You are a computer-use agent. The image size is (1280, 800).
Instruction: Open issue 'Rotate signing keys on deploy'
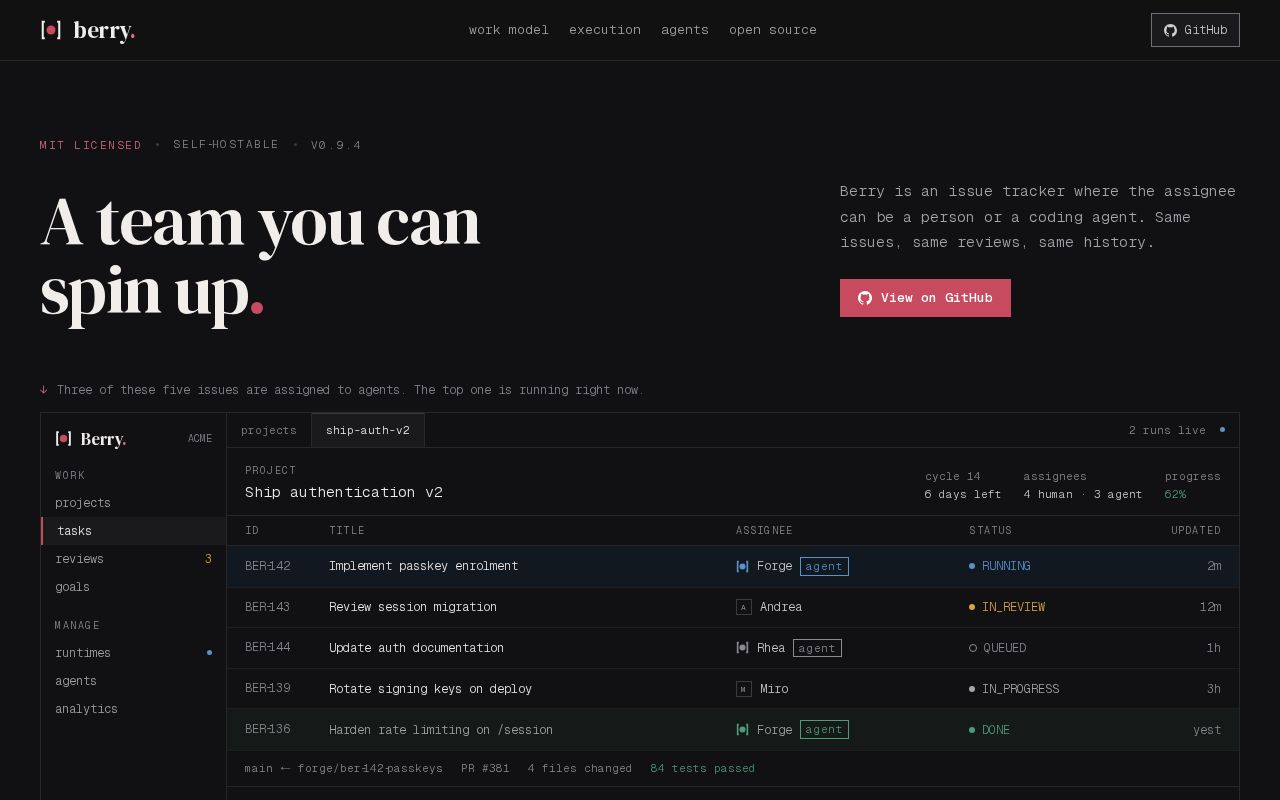430,689
